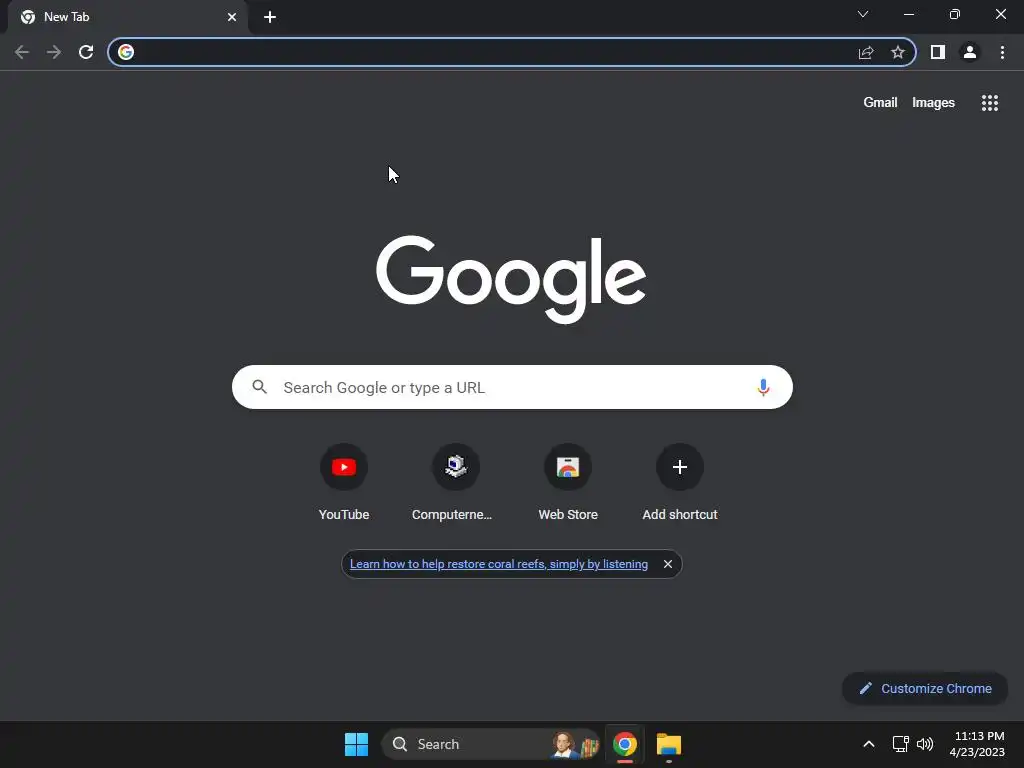Click the Add shortcut plus button
Image resolution: width=1024 pixels, height=768 pixels.
[680, 467]
